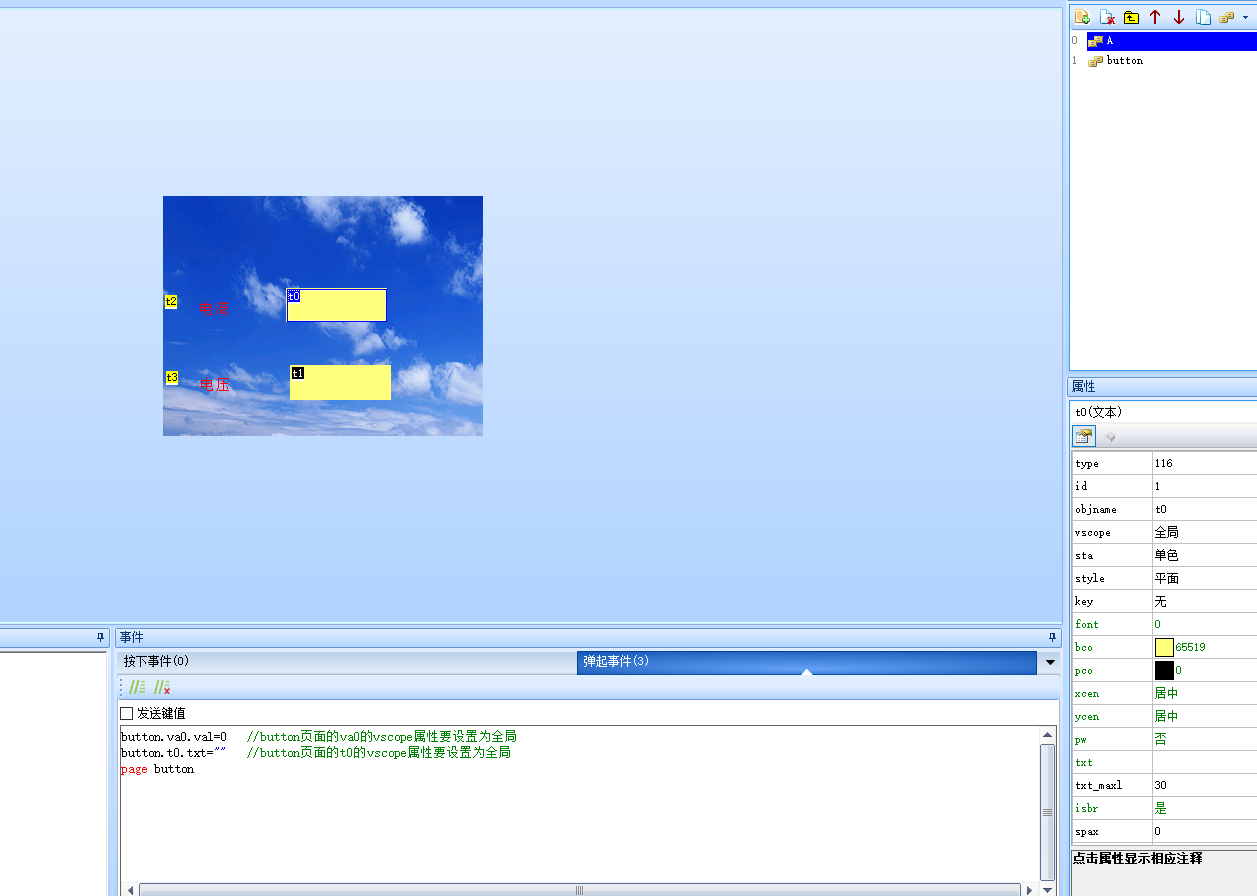
Task: Click the code line button.va0.val=0
Action: (x=174, y=736)
